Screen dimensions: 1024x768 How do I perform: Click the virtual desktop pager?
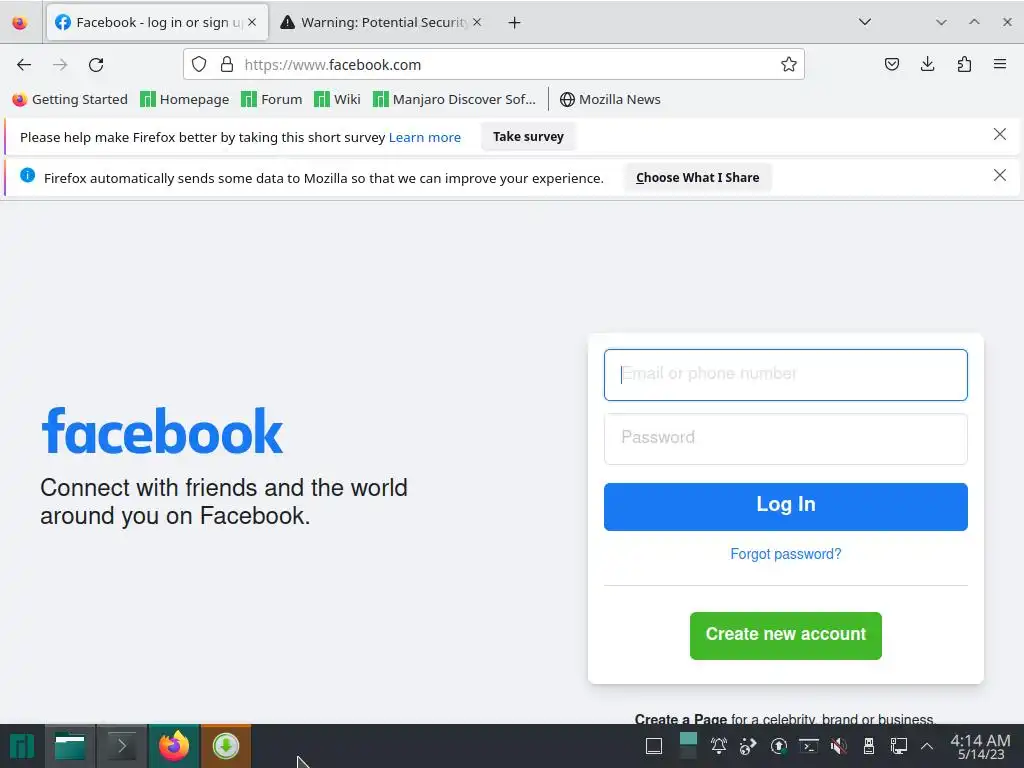[688, 746]
